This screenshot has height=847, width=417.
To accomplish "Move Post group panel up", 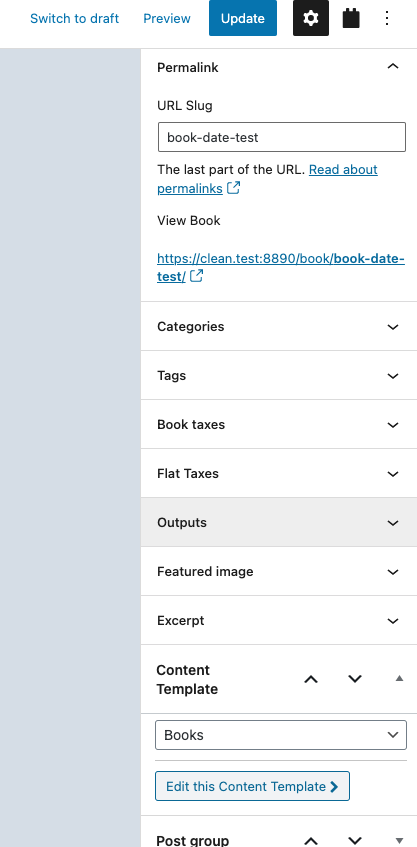I will coord(311,840).
